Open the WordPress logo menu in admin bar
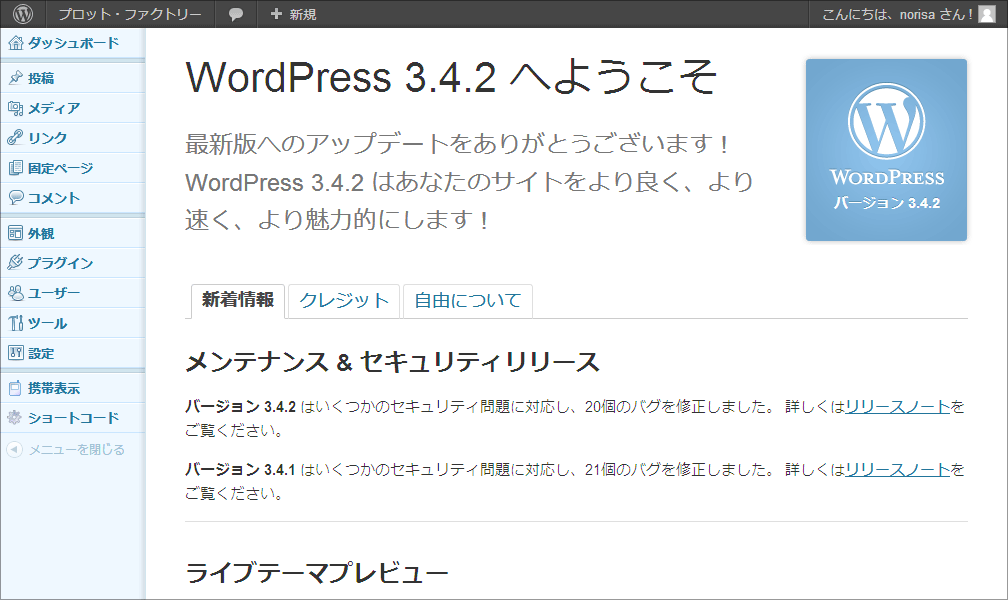The image size is (1008, 600). [x=23, y=14]
